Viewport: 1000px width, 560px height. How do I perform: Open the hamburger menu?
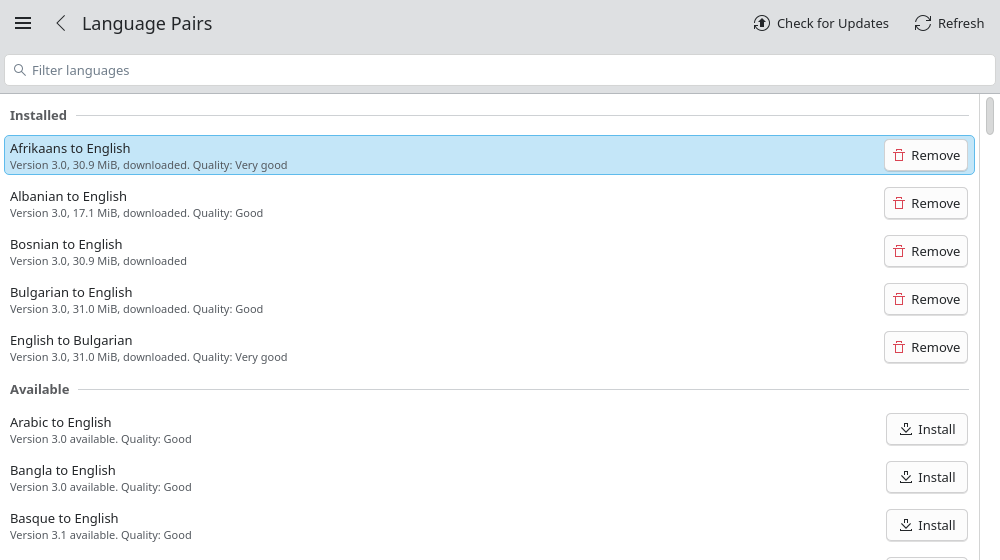coord(23,24)
